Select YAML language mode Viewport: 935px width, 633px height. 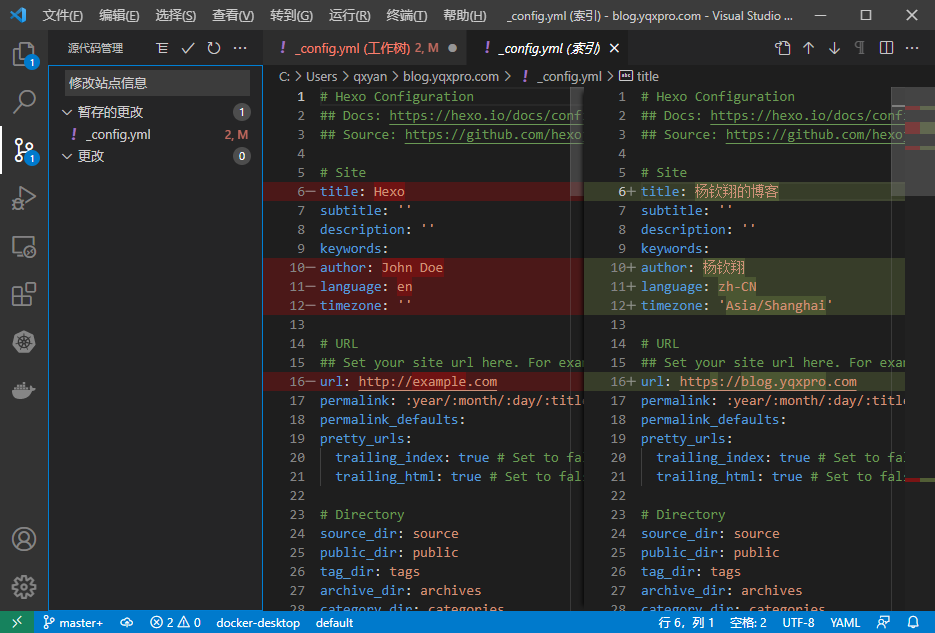[845, 623]
